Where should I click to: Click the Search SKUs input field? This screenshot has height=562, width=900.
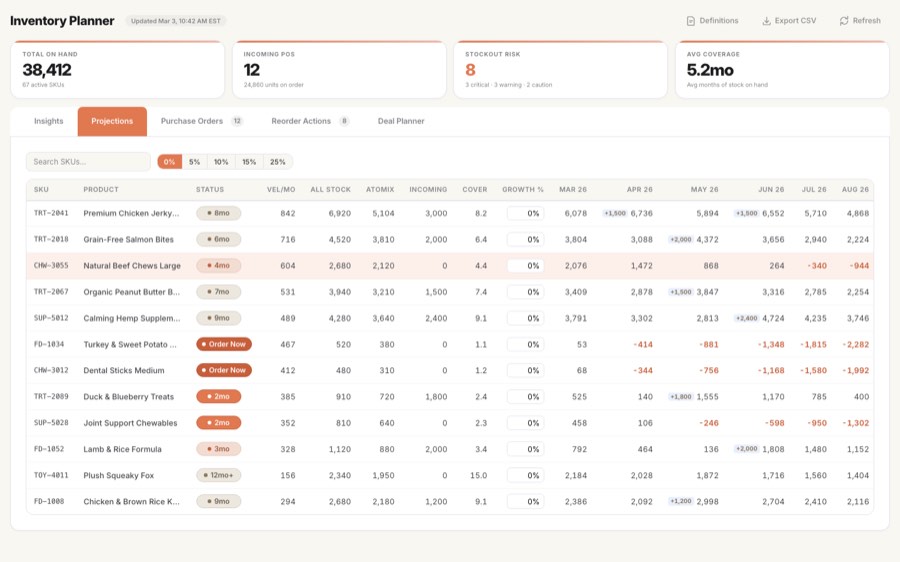point(88,162)
